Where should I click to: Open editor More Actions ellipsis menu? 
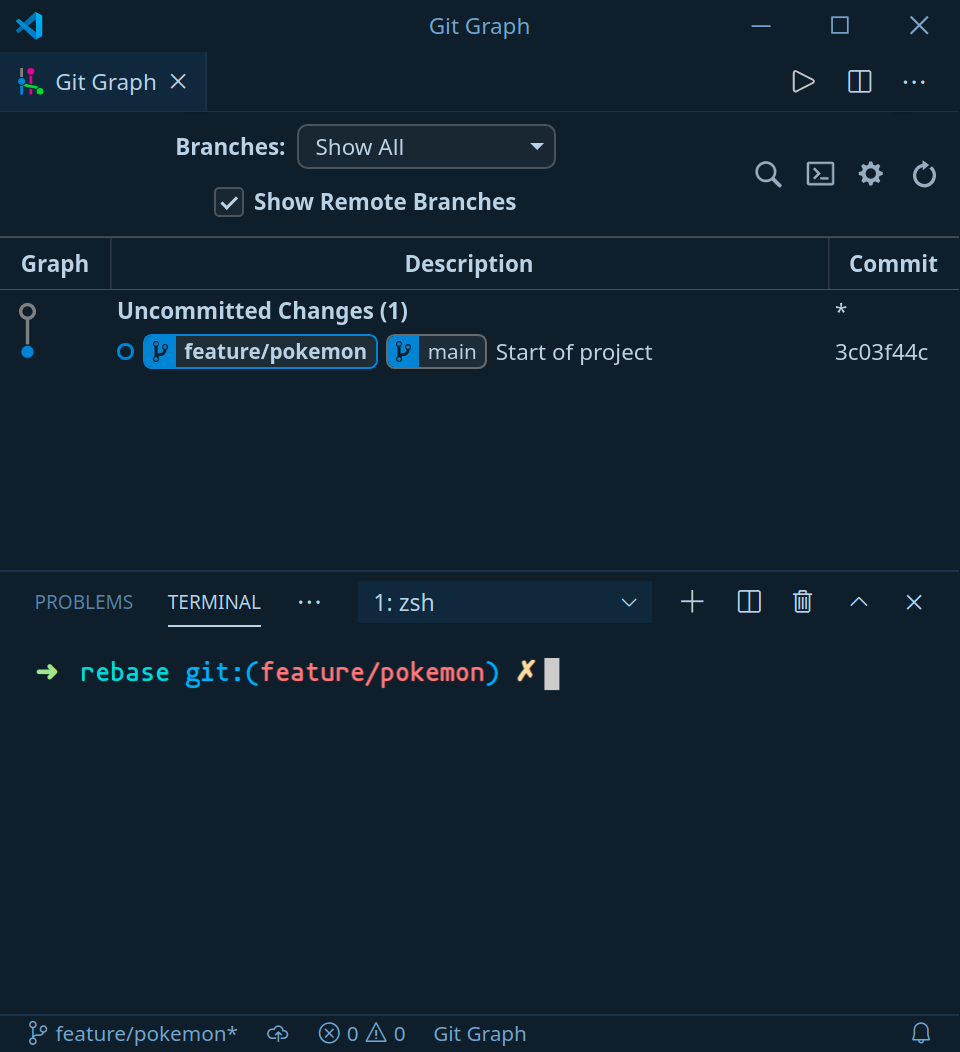coord(914,82)
